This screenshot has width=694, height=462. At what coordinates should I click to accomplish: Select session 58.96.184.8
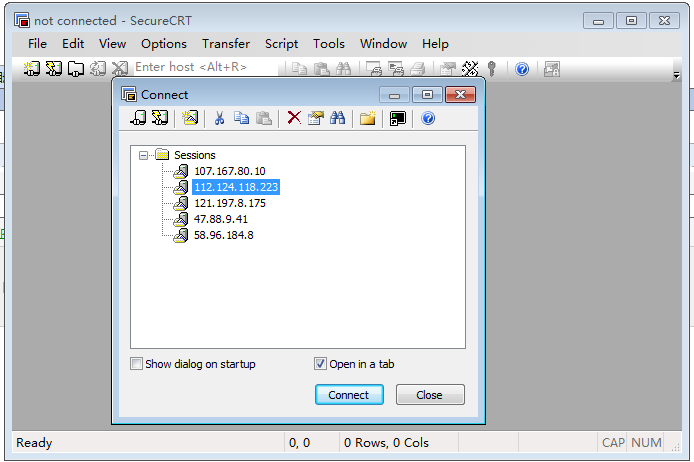click(x=224, y=235)
